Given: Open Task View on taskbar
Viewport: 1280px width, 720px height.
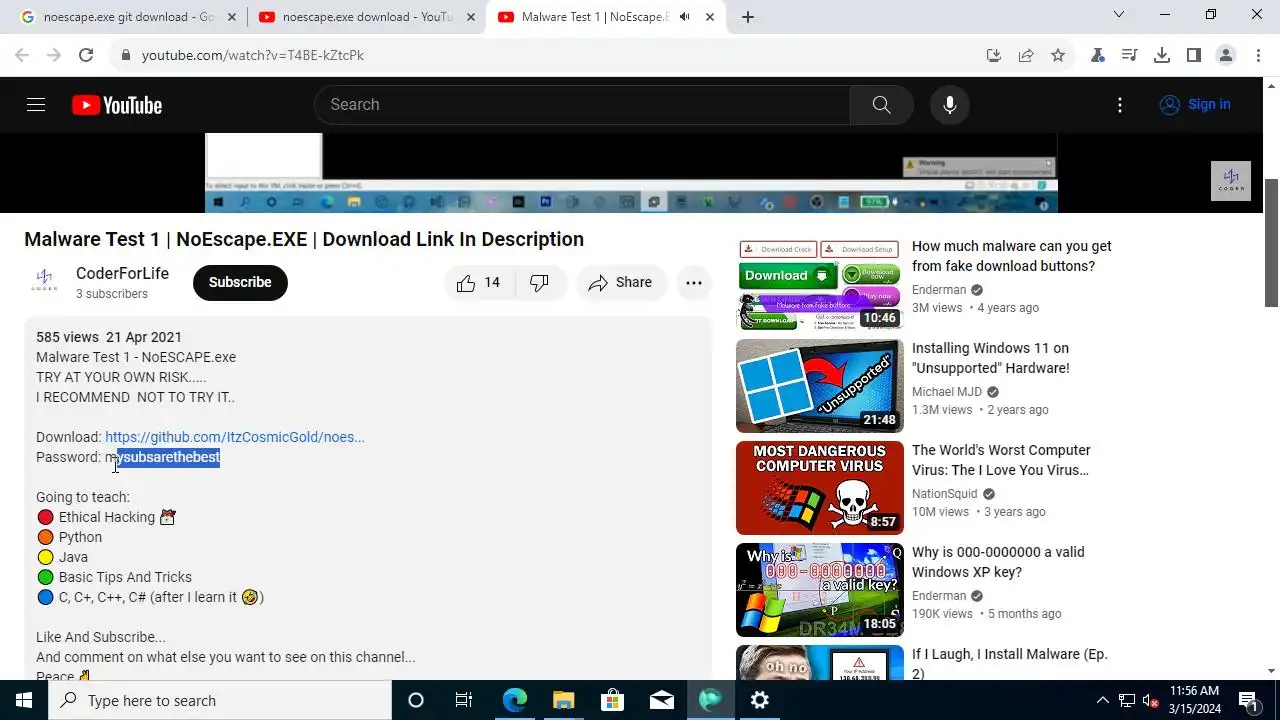Looking at the screenshot, I should [x=464, y=700].
